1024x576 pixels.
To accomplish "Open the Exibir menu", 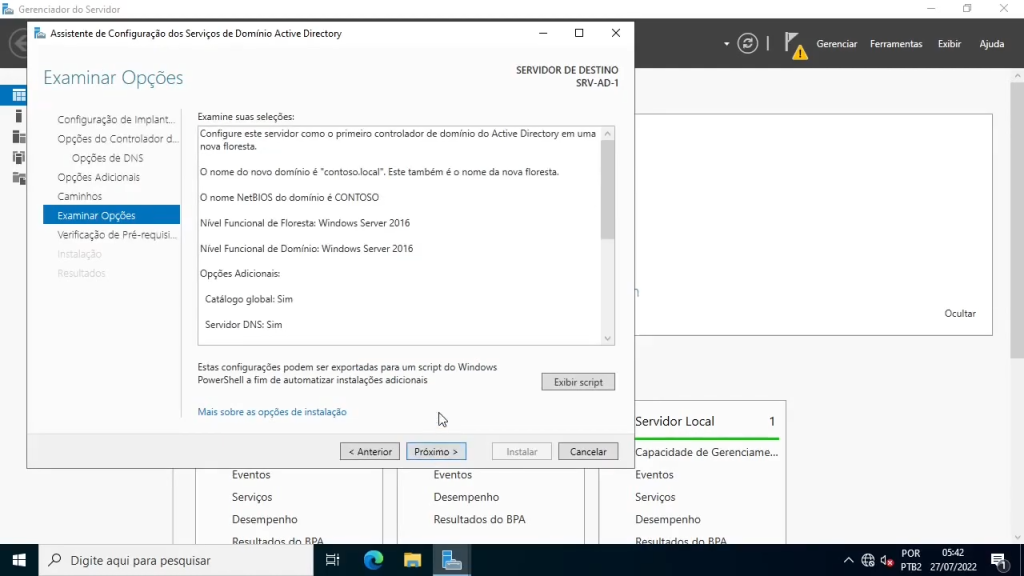I will (x=950, y=44).
